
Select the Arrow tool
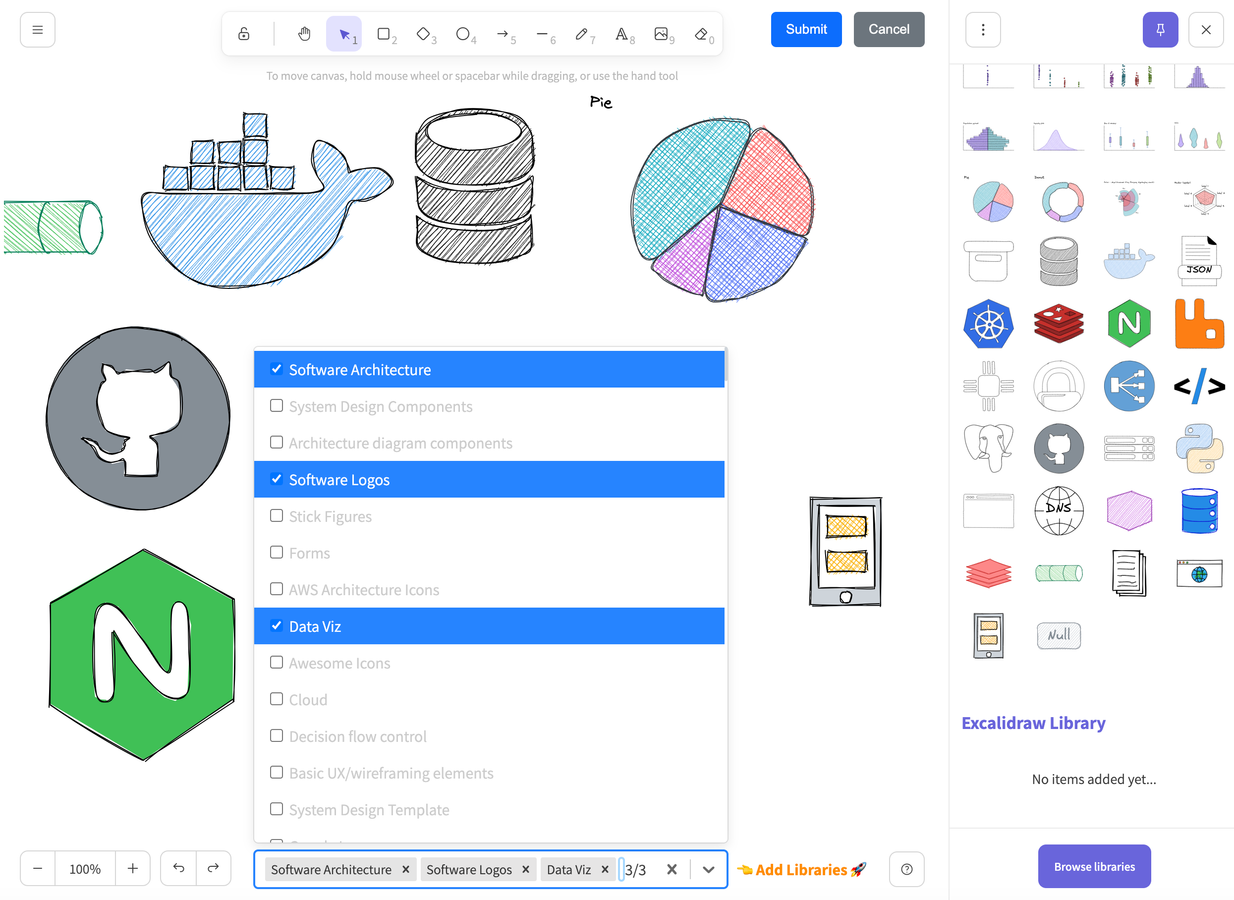click(504, 34)
